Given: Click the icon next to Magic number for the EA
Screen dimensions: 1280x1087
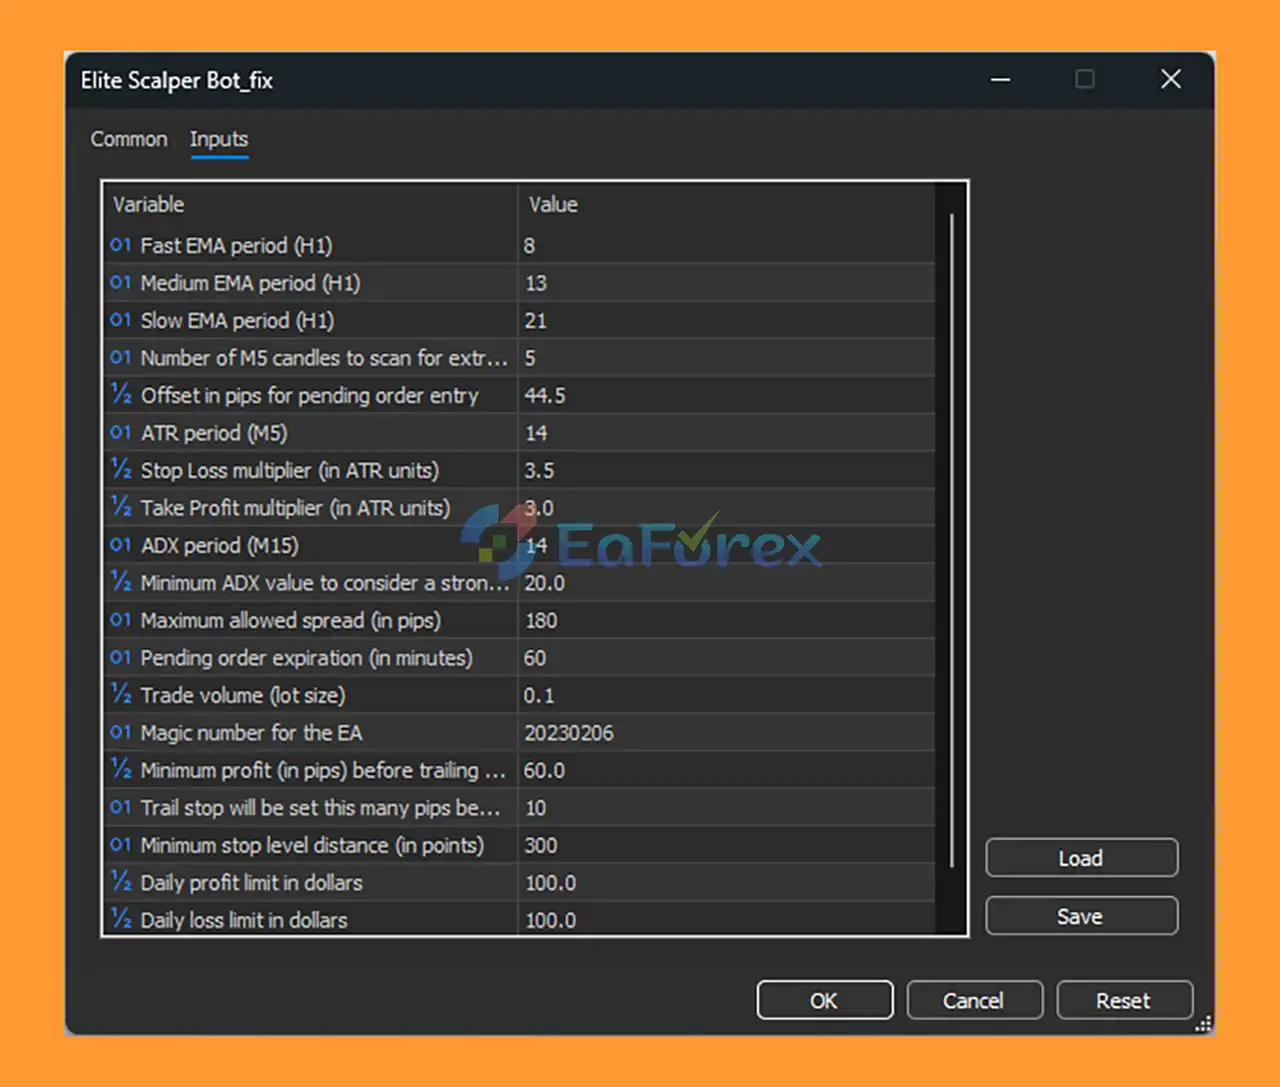Looking at the screenshot, I should pyautogui.click(x=120, y=733).
